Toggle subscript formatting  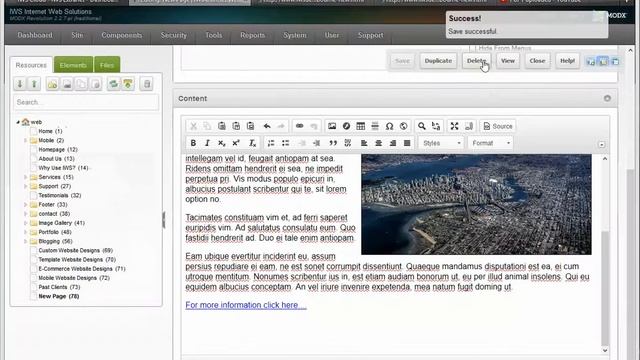(222, 143)
